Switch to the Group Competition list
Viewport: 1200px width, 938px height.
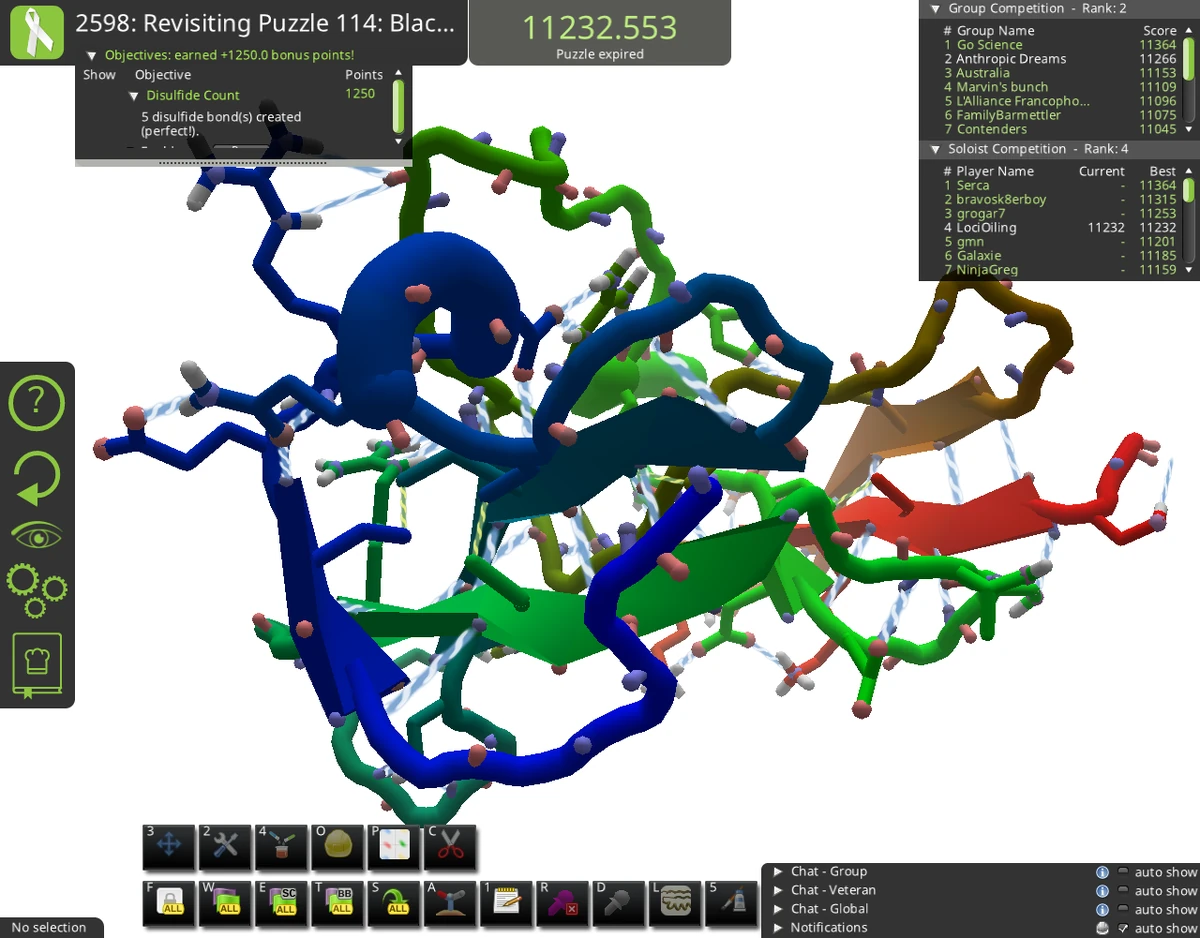(x=934, y=8)
